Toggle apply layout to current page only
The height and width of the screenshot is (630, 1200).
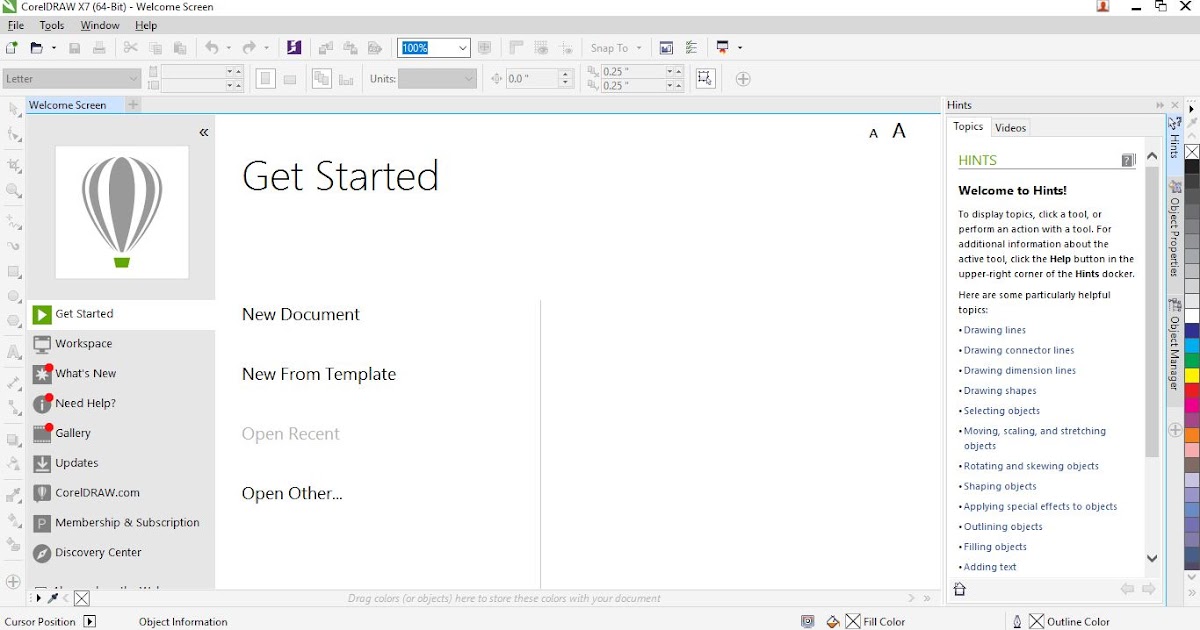point(346,79)
